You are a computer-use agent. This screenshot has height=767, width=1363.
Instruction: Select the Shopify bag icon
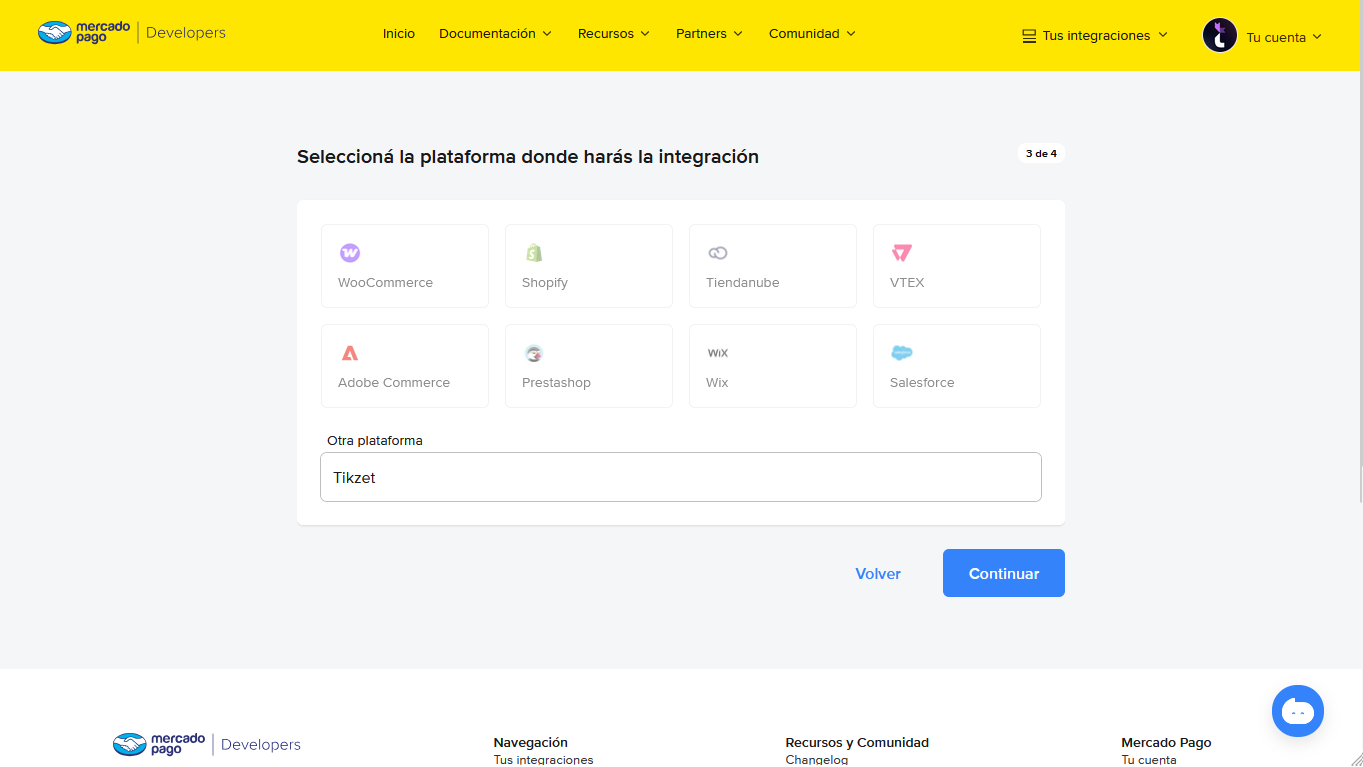[x=534, y=253]
